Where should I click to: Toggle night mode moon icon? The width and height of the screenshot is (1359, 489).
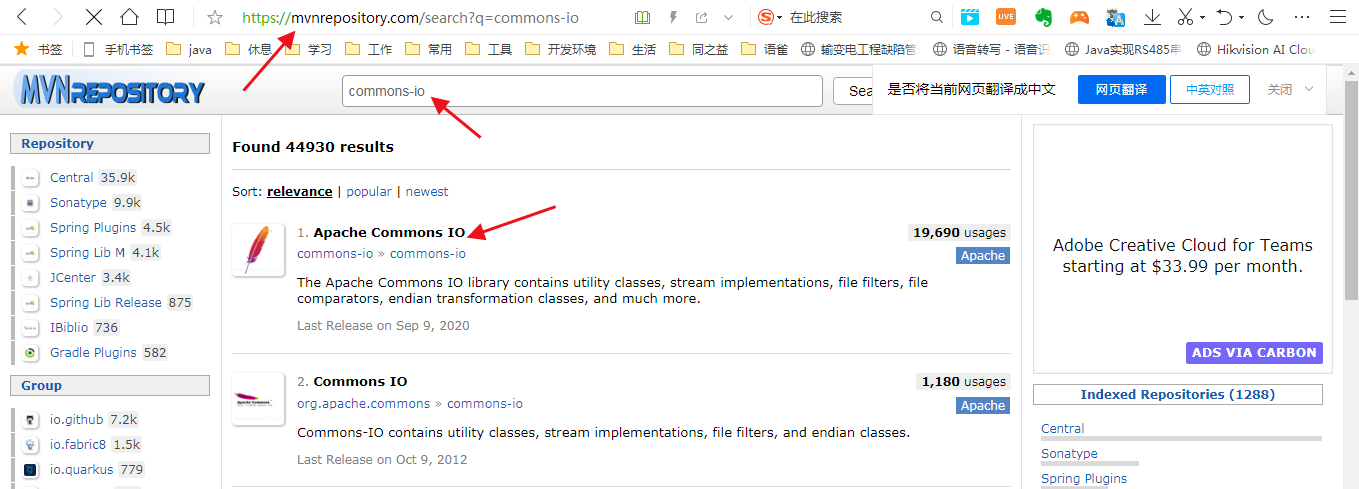click(1265, 17)
